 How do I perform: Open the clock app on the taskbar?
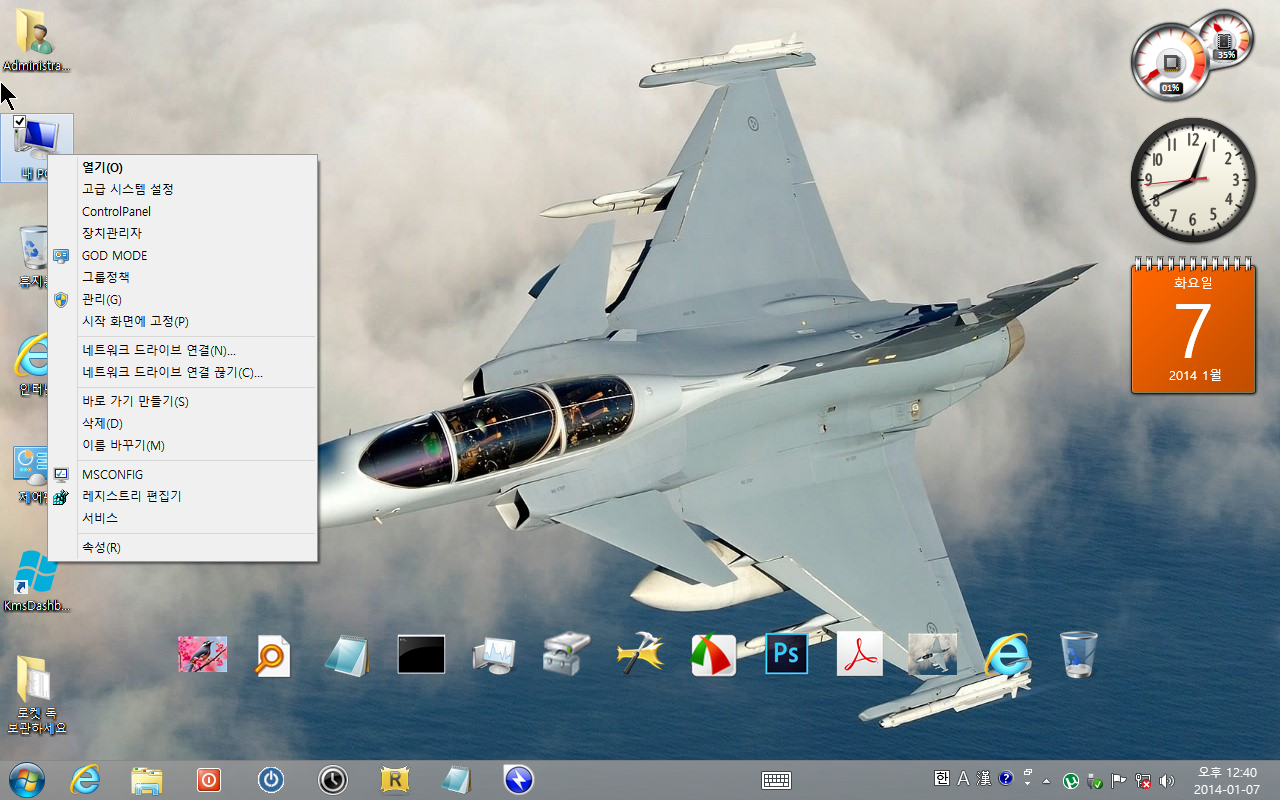[x=333, y=779]
